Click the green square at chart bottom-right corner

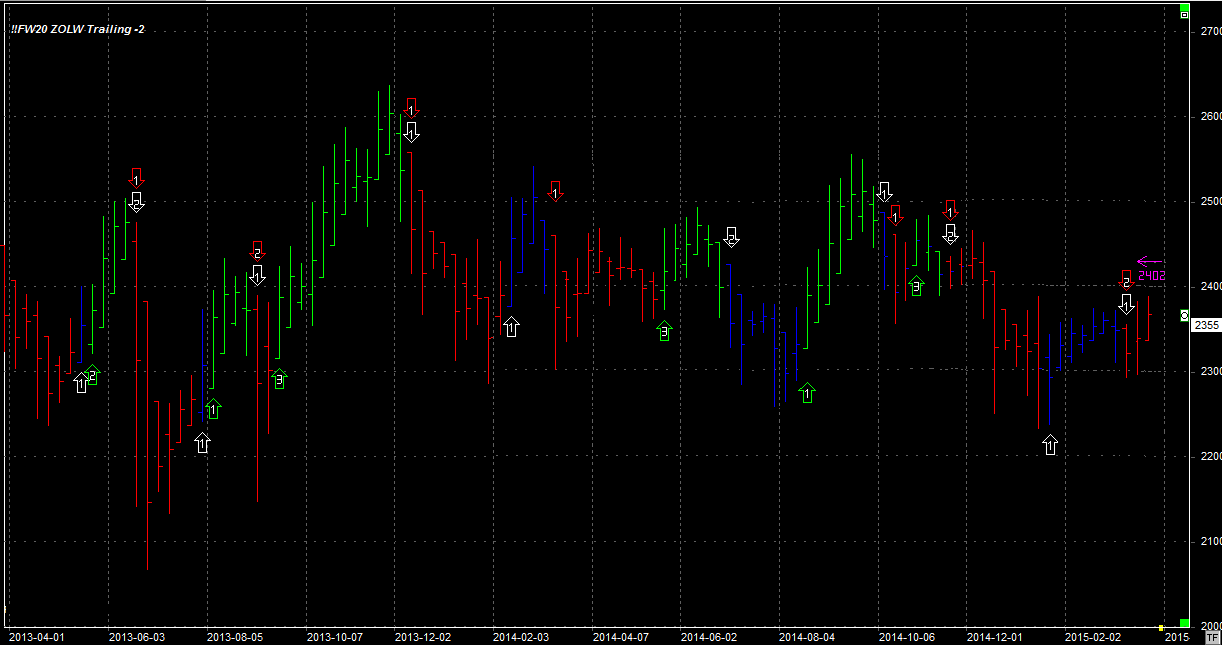(x=1185, y=624)
